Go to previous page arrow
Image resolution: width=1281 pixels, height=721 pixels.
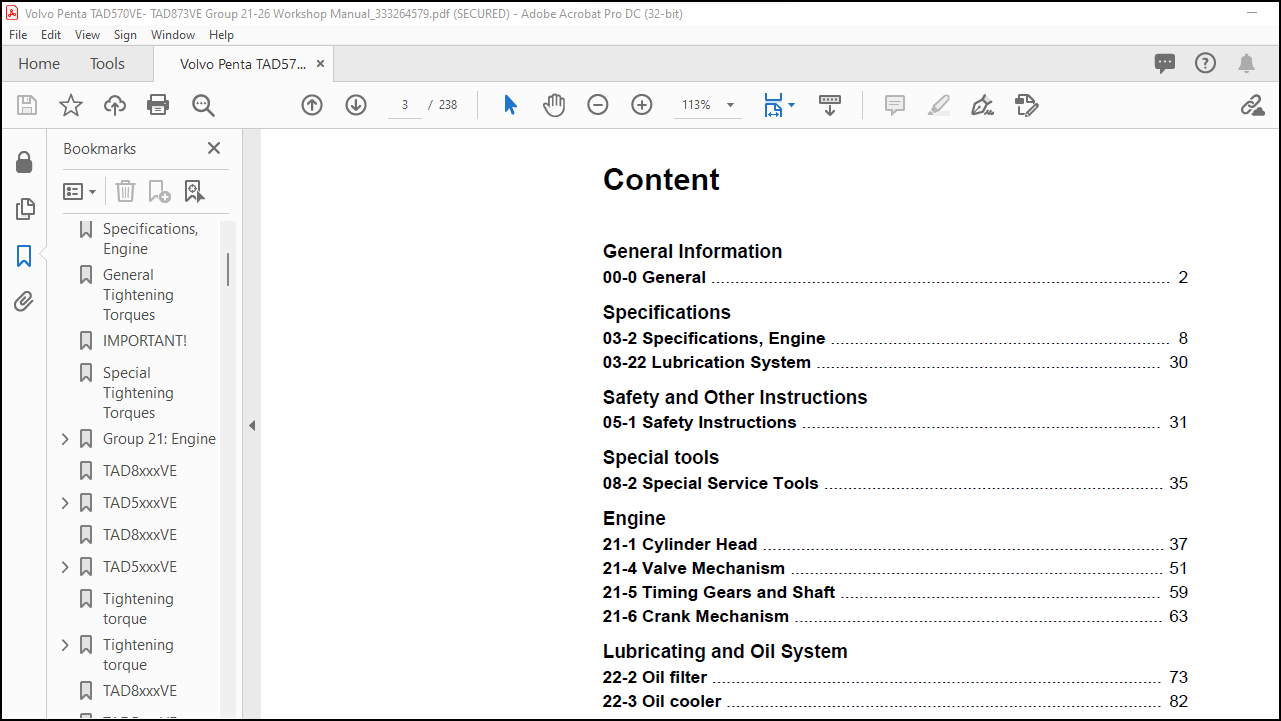click(x=312, y=105)
